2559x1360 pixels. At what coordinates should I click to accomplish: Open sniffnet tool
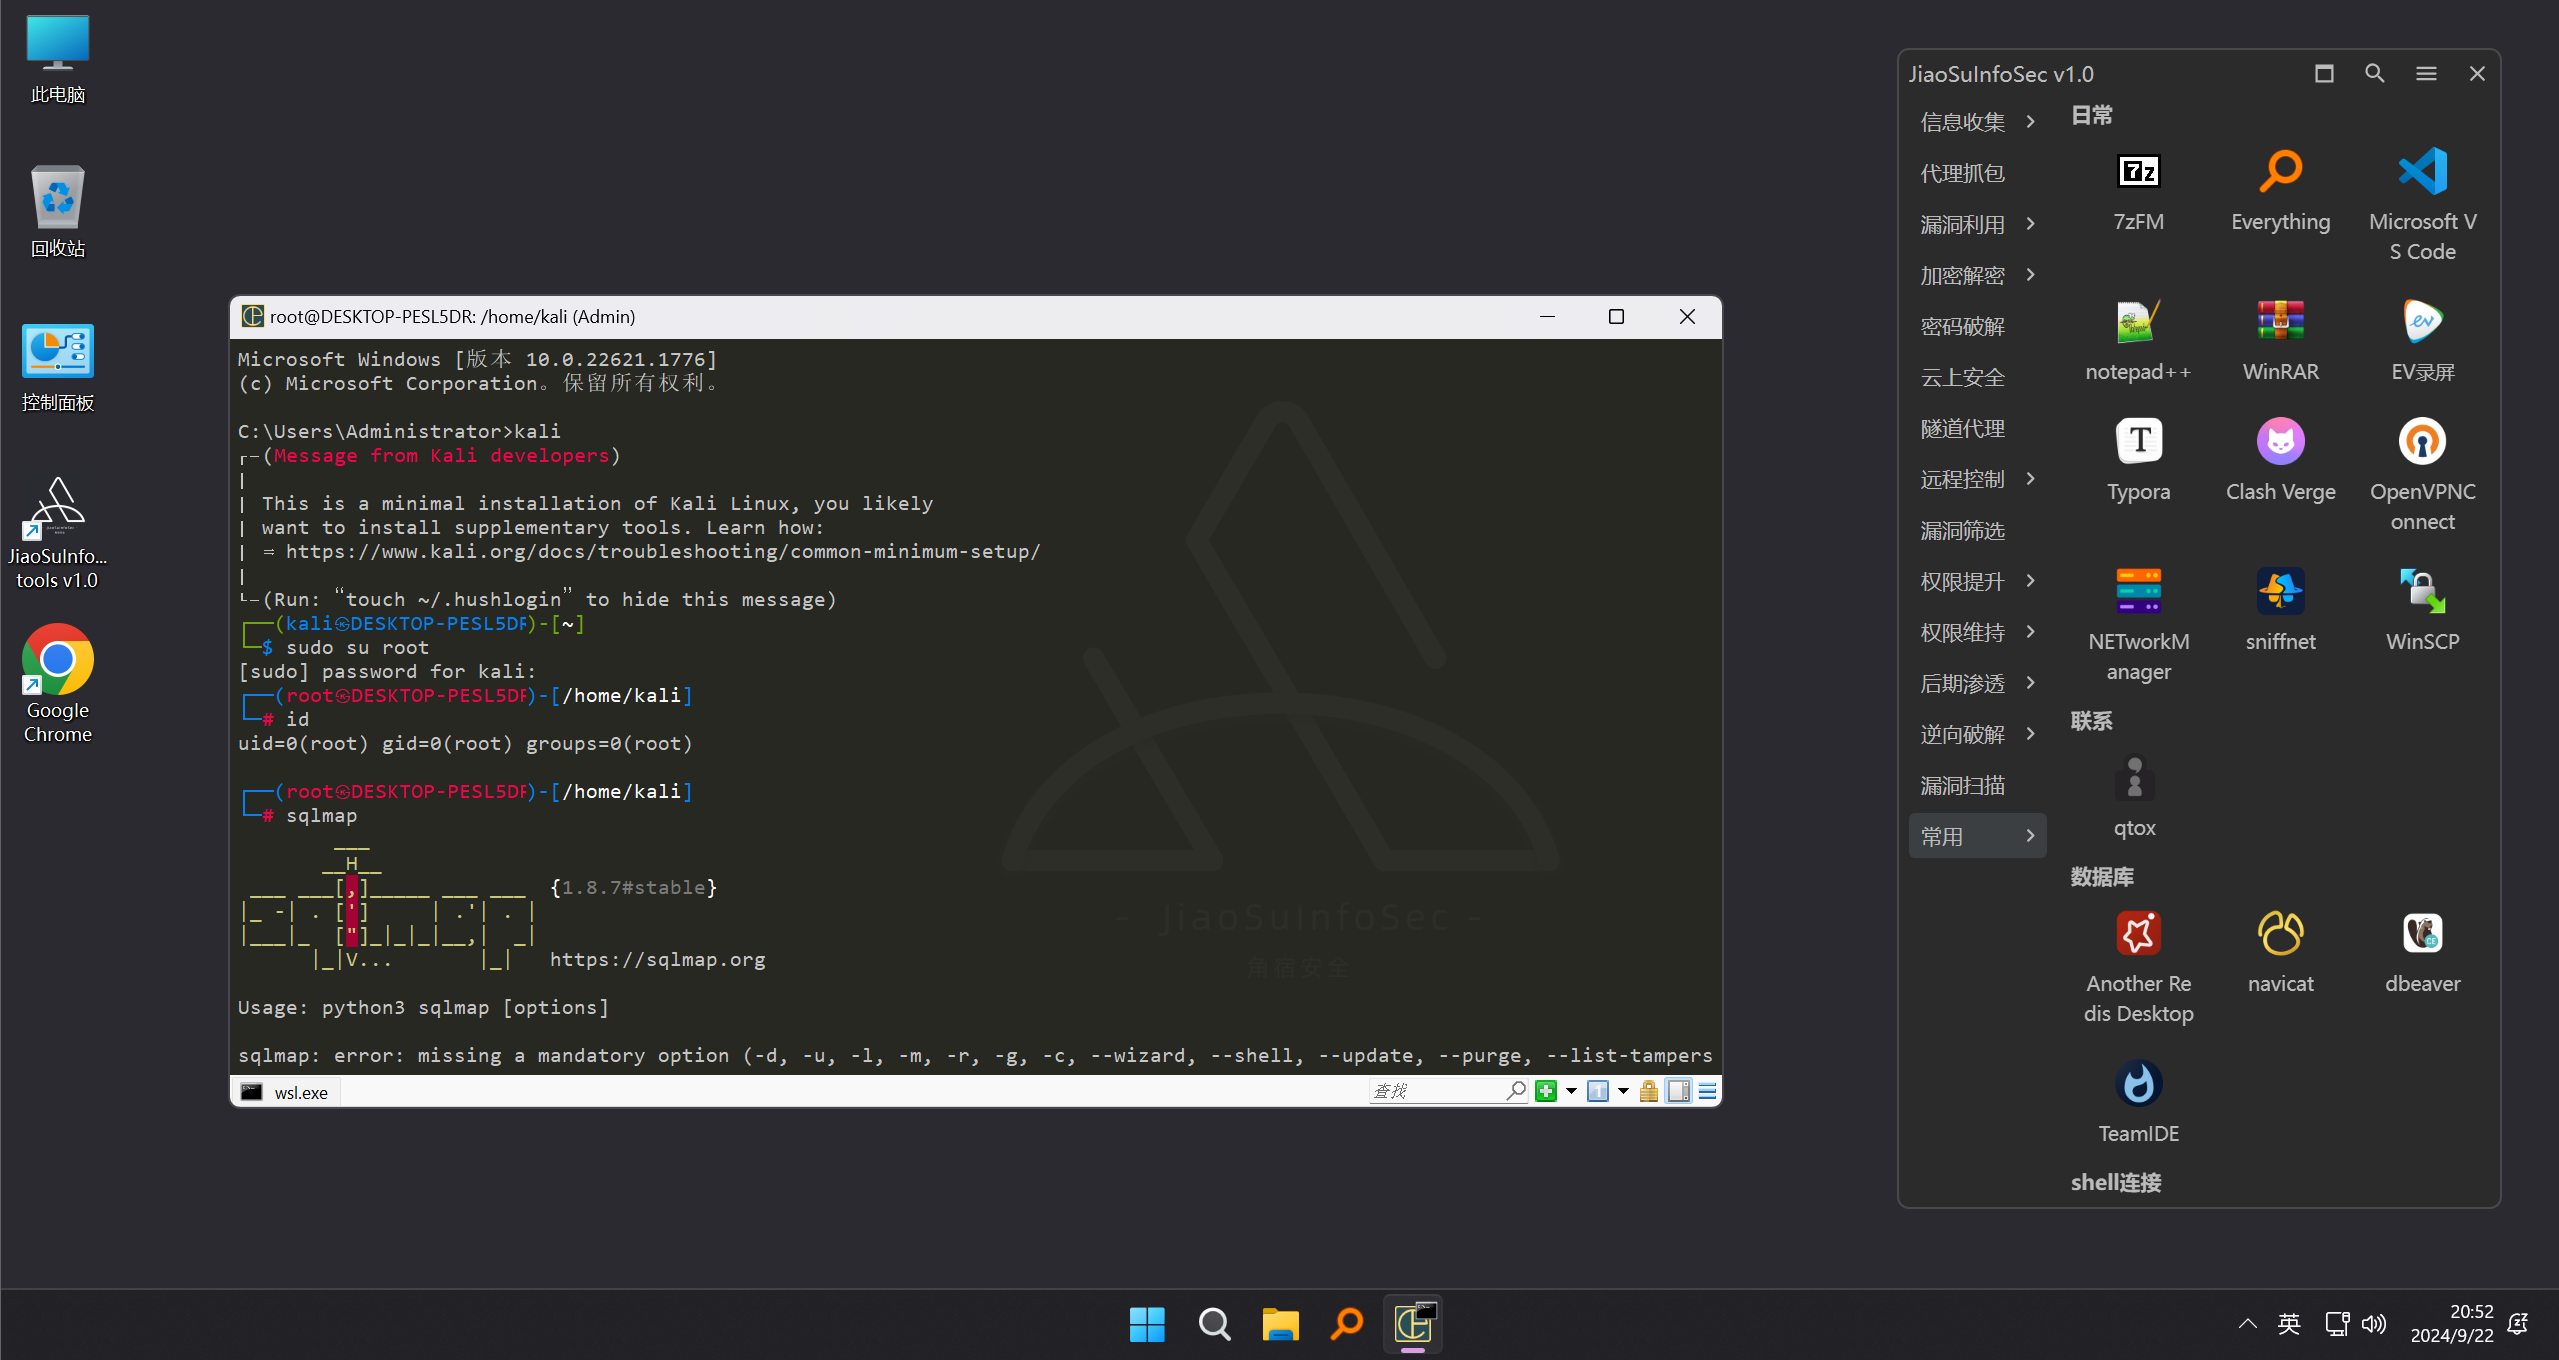2280,612
